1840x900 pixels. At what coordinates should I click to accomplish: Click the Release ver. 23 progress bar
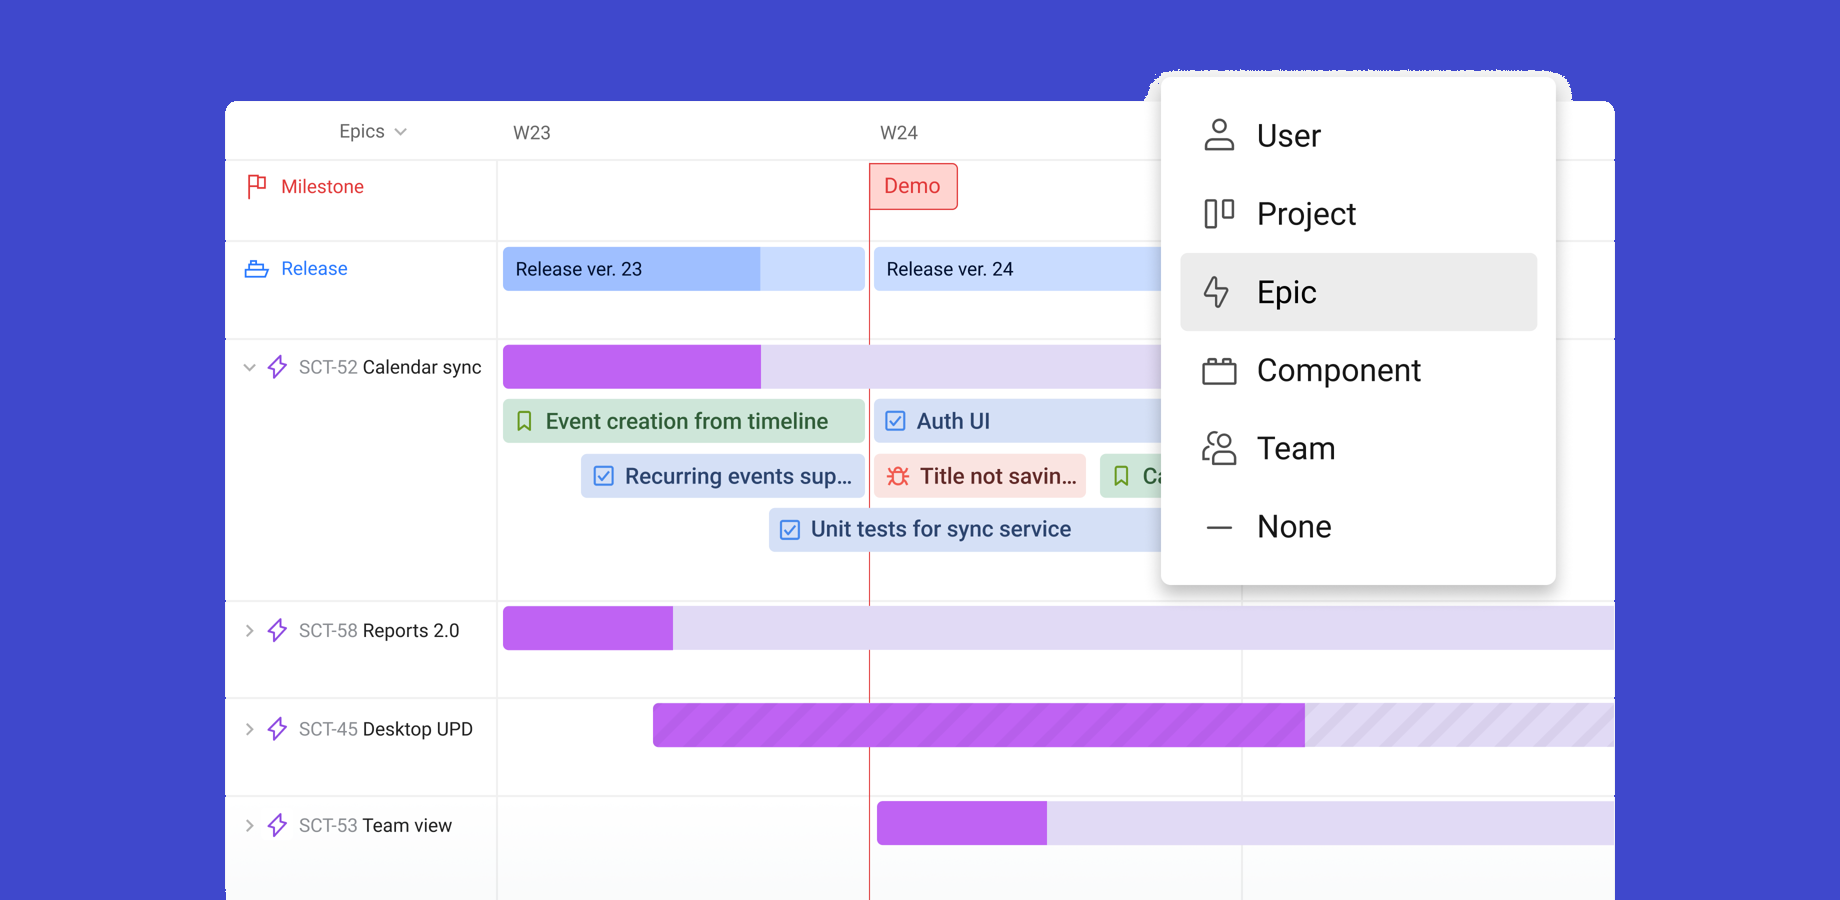click(x=630, y=268)
